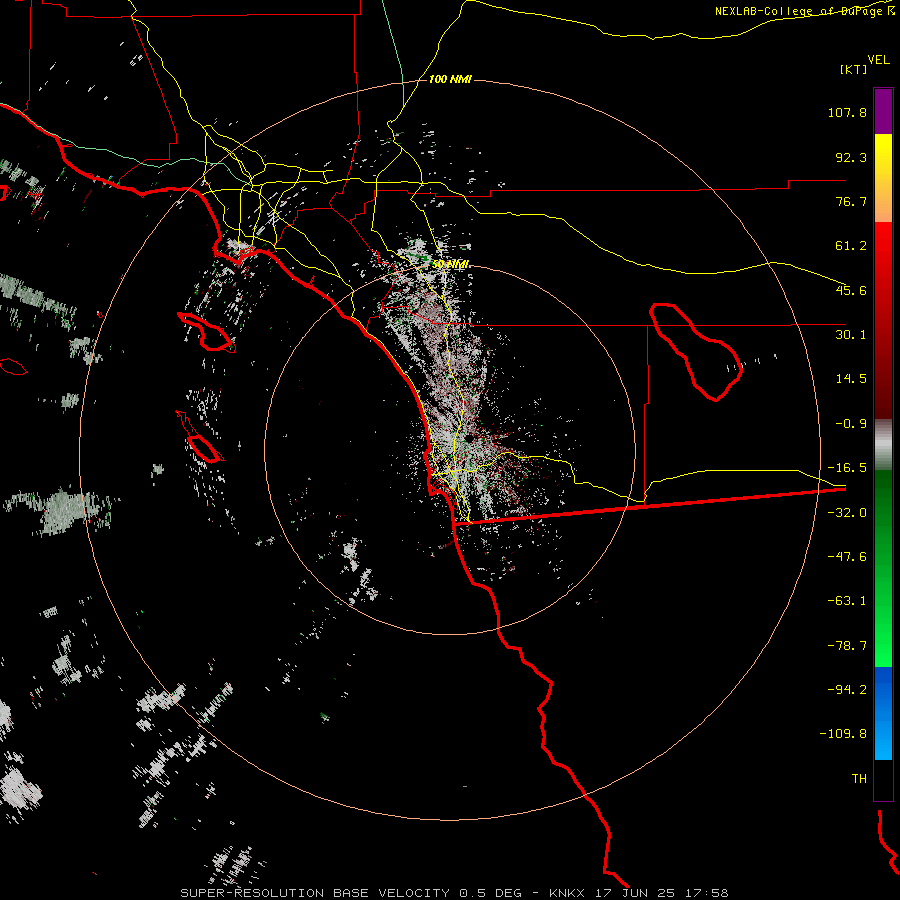Click the -78.7 velocity scale value
Viewport: 900px width, 900px height.
tap(847, 646)
